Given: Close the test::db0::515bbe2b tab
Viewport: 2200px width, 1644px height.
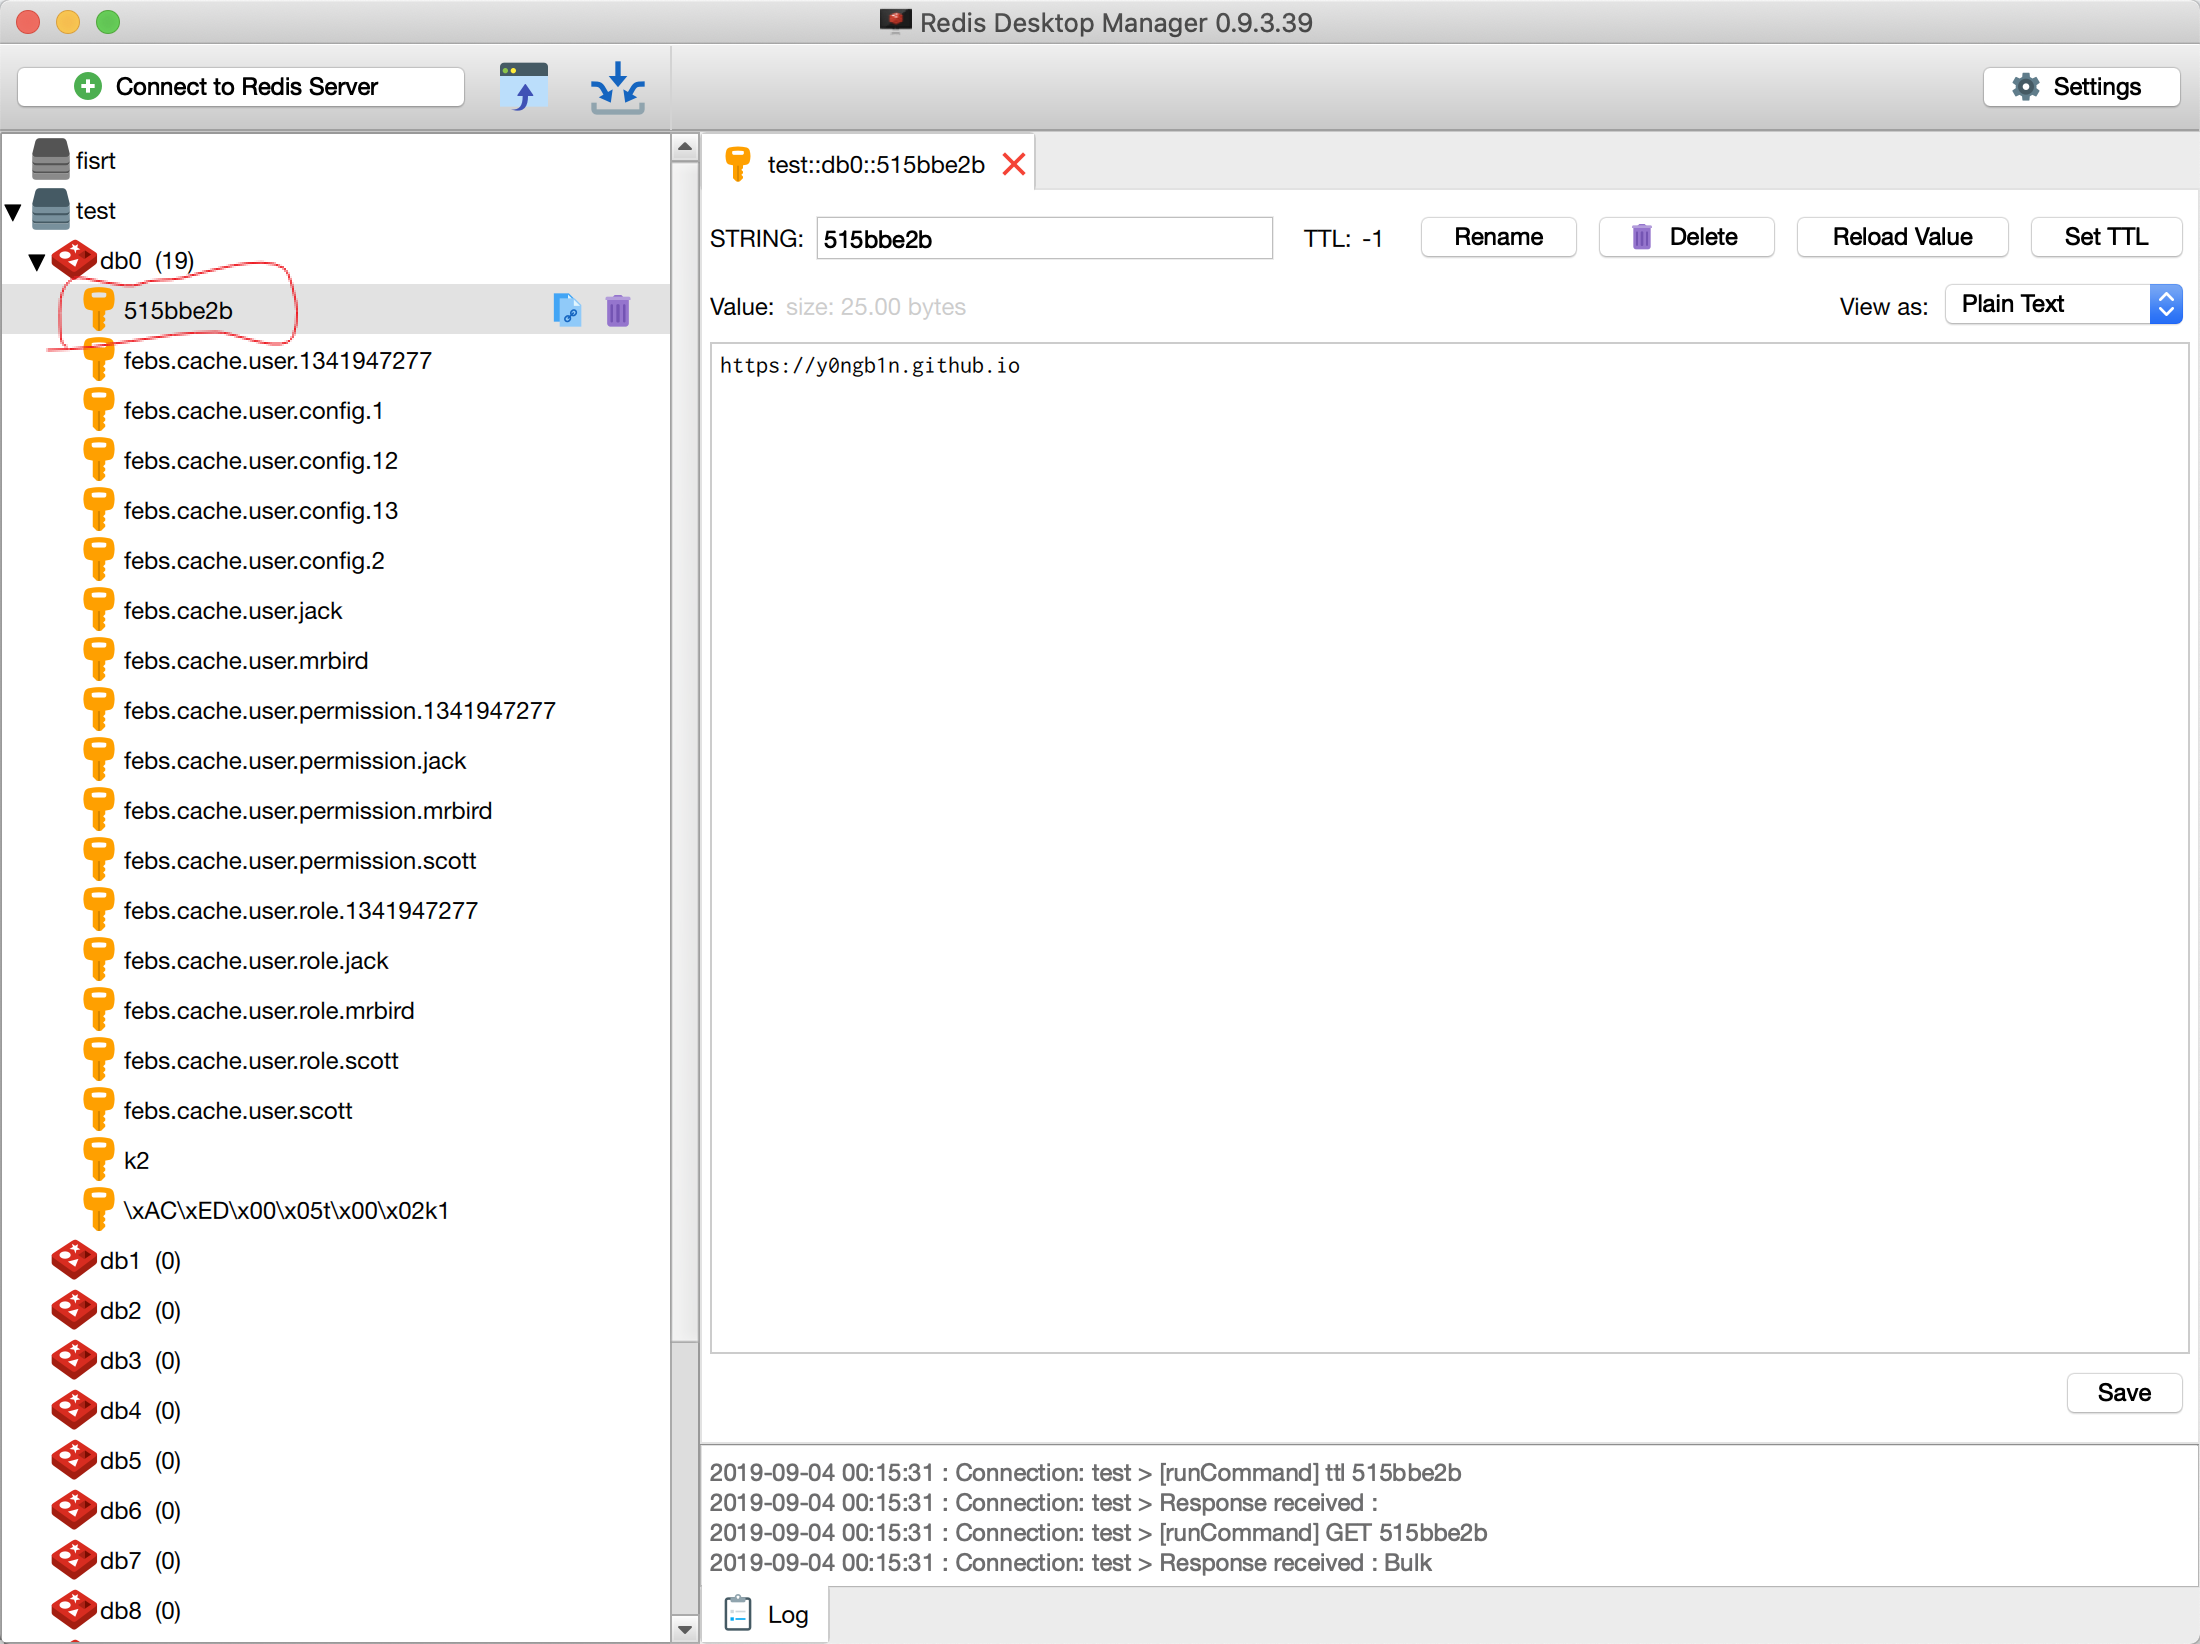Looking at the screenshot, I should [1014, 164].
